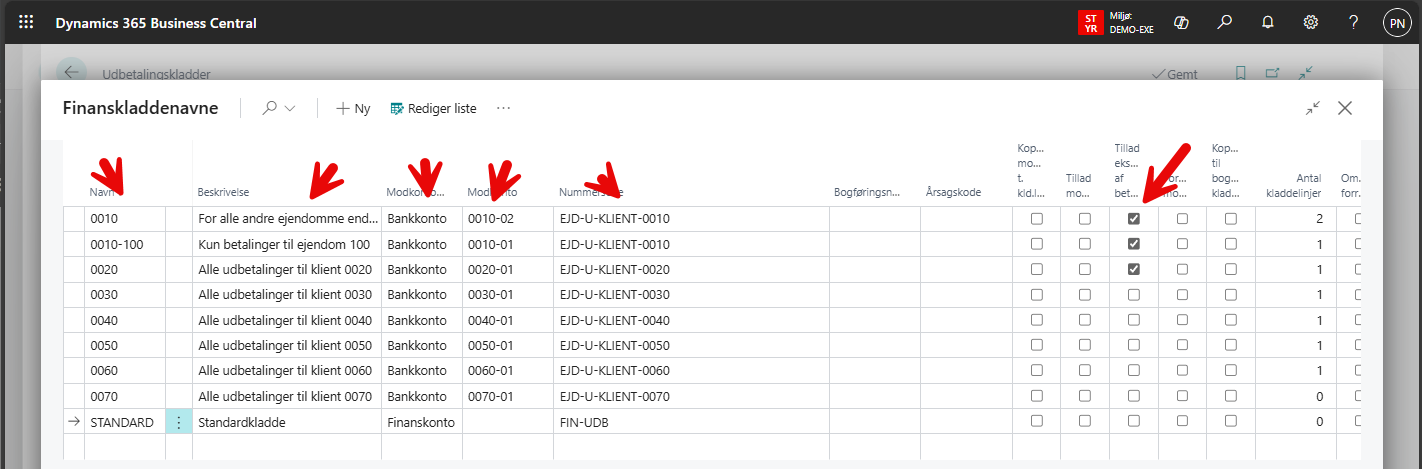Open the more options ellipsis menu

[504, 108]
